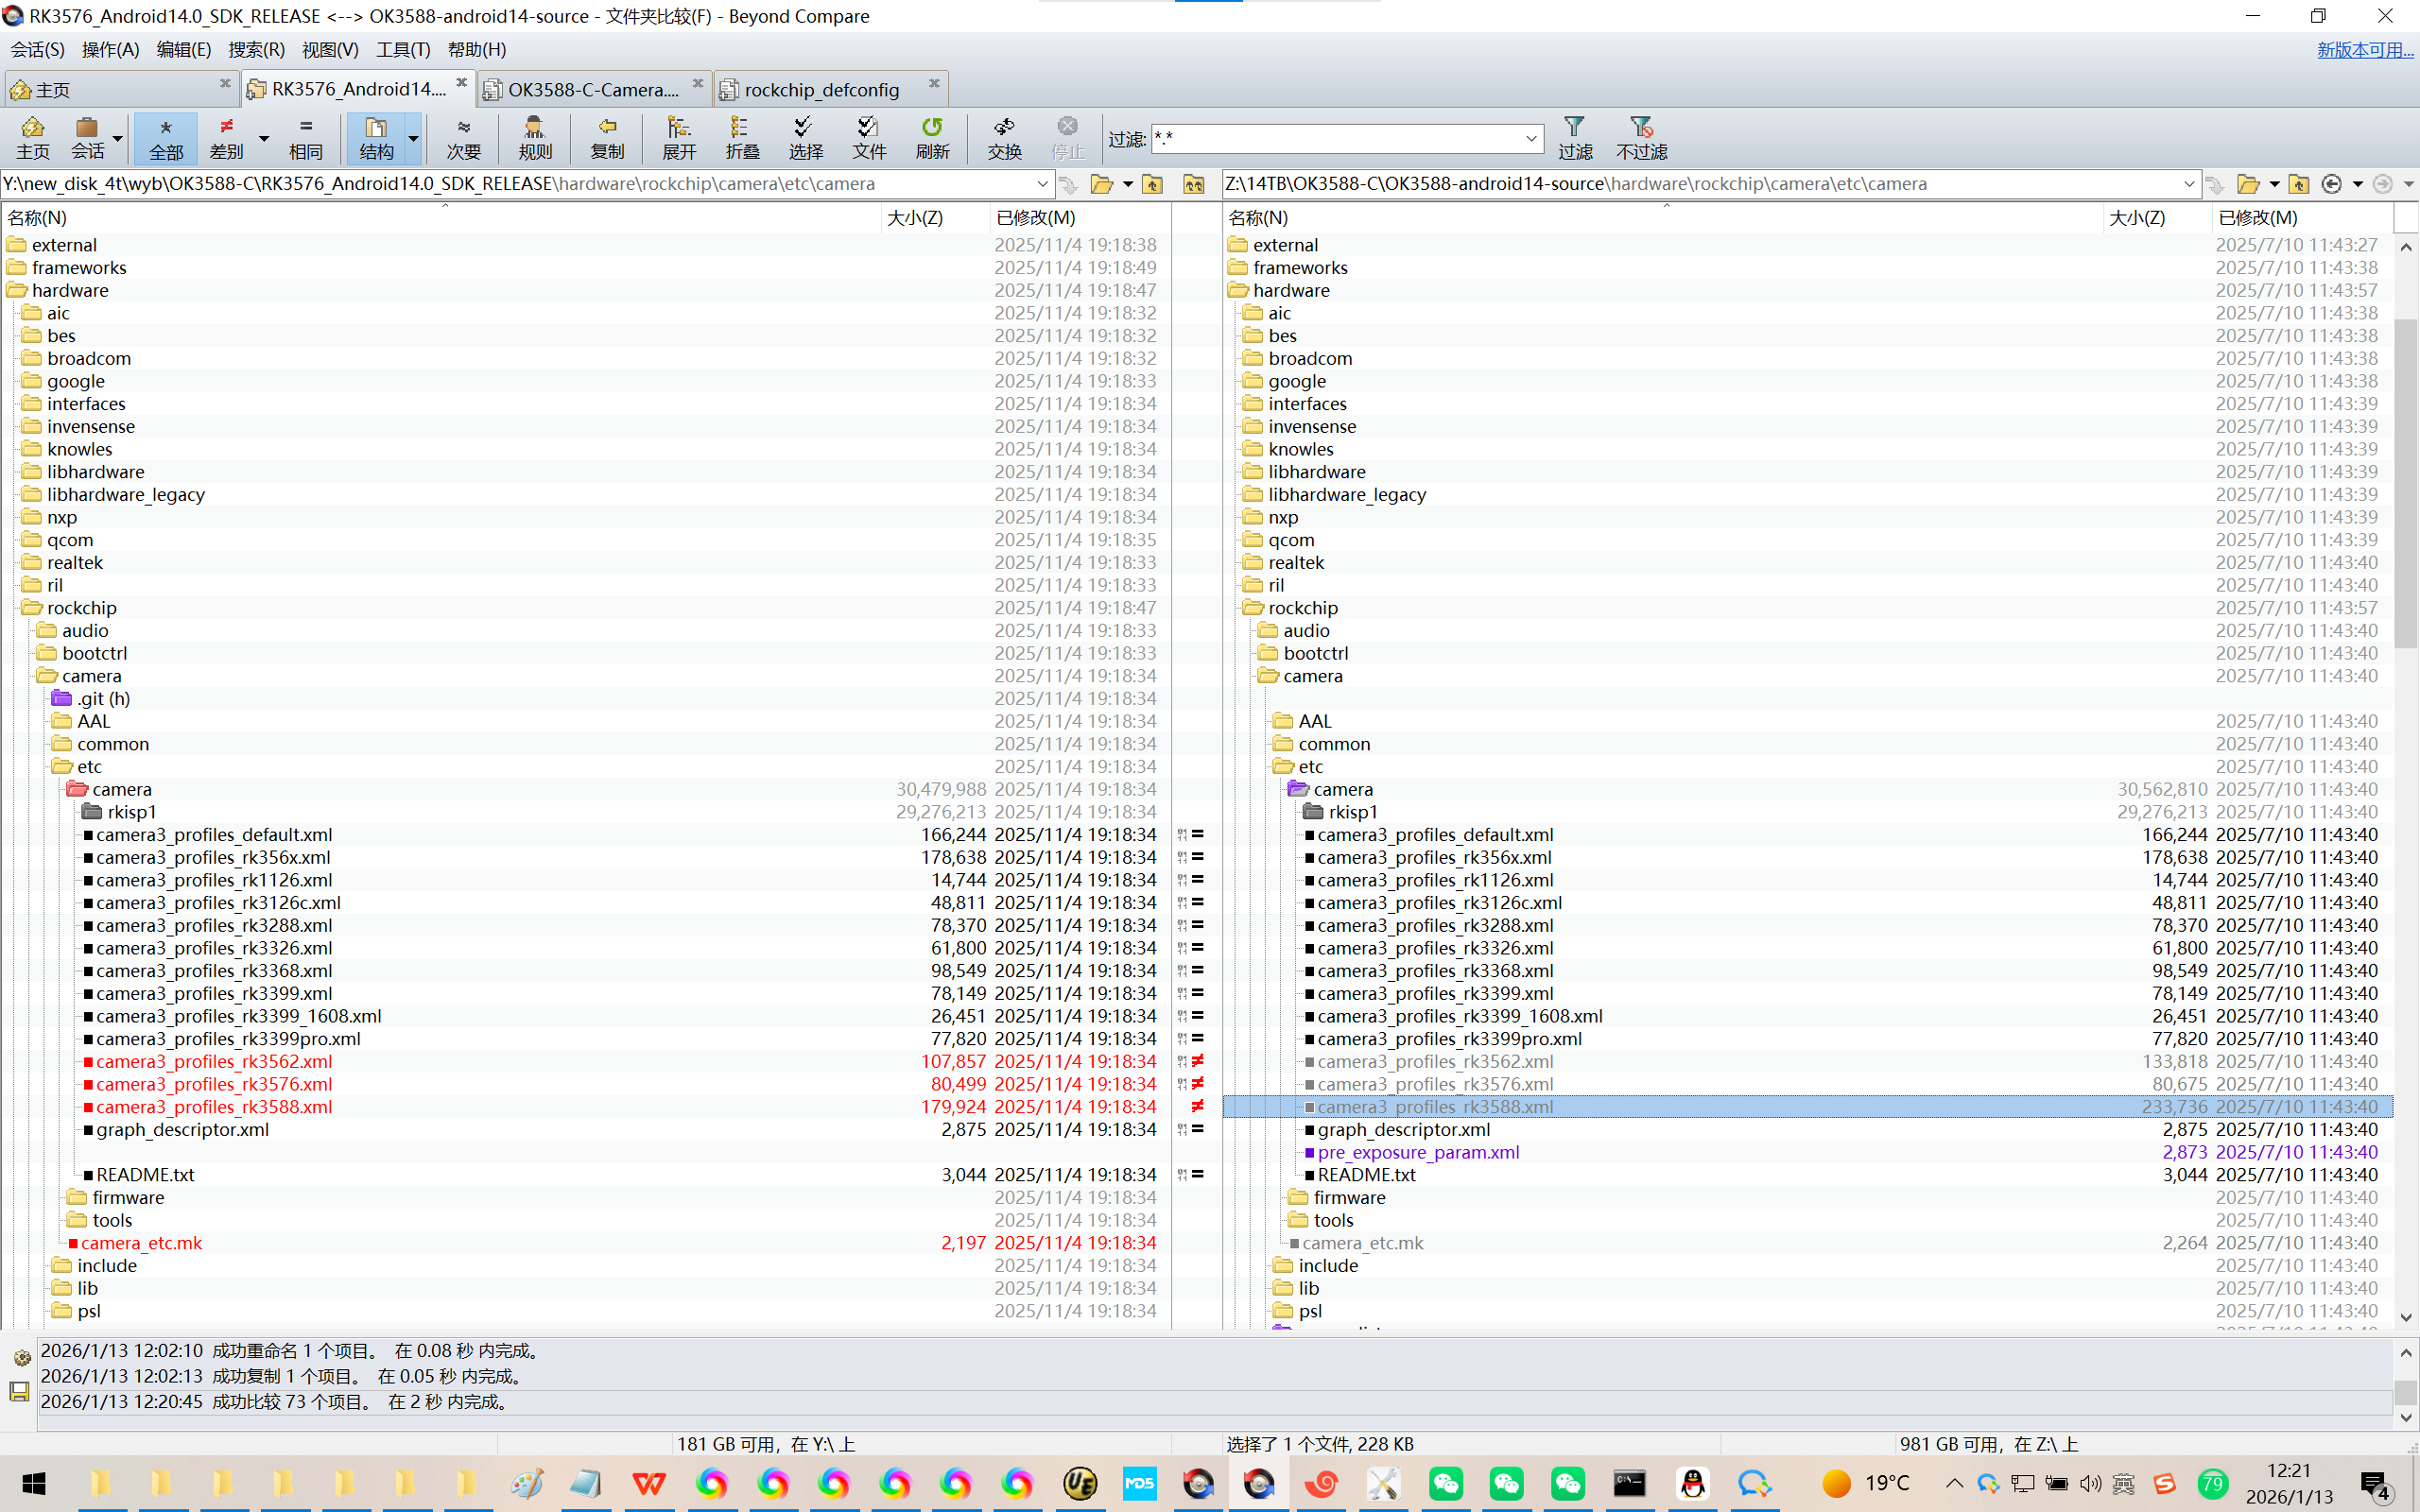Open the Rules (规则) toolbar icon
This screenshot has height=1512, width=2420.
535,137
